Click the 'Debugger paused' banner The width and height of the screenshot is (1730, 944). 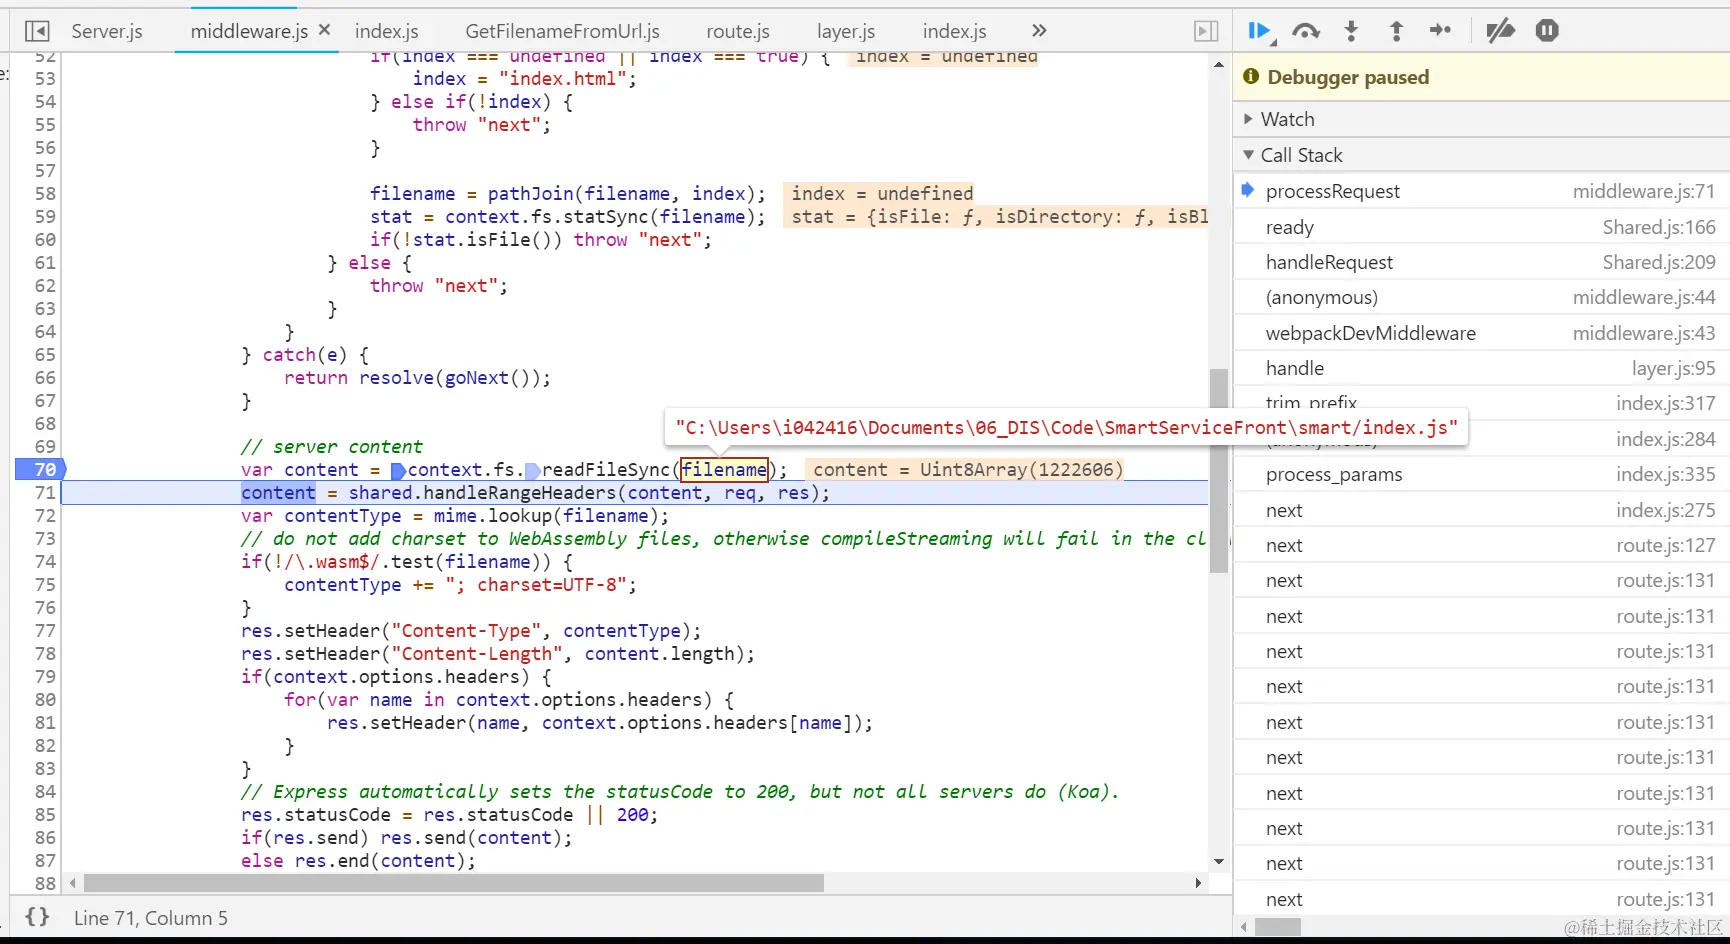coord(1481,77)
